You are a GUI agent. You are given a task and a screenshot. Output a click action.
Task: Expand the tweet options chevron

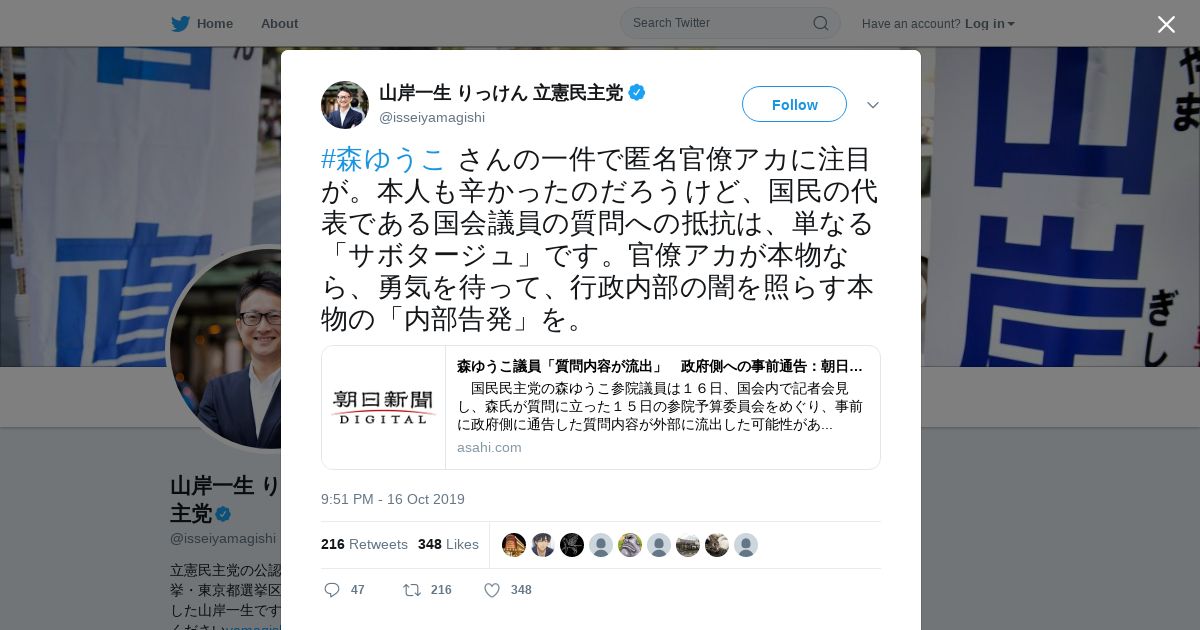[x=873, y=105]
